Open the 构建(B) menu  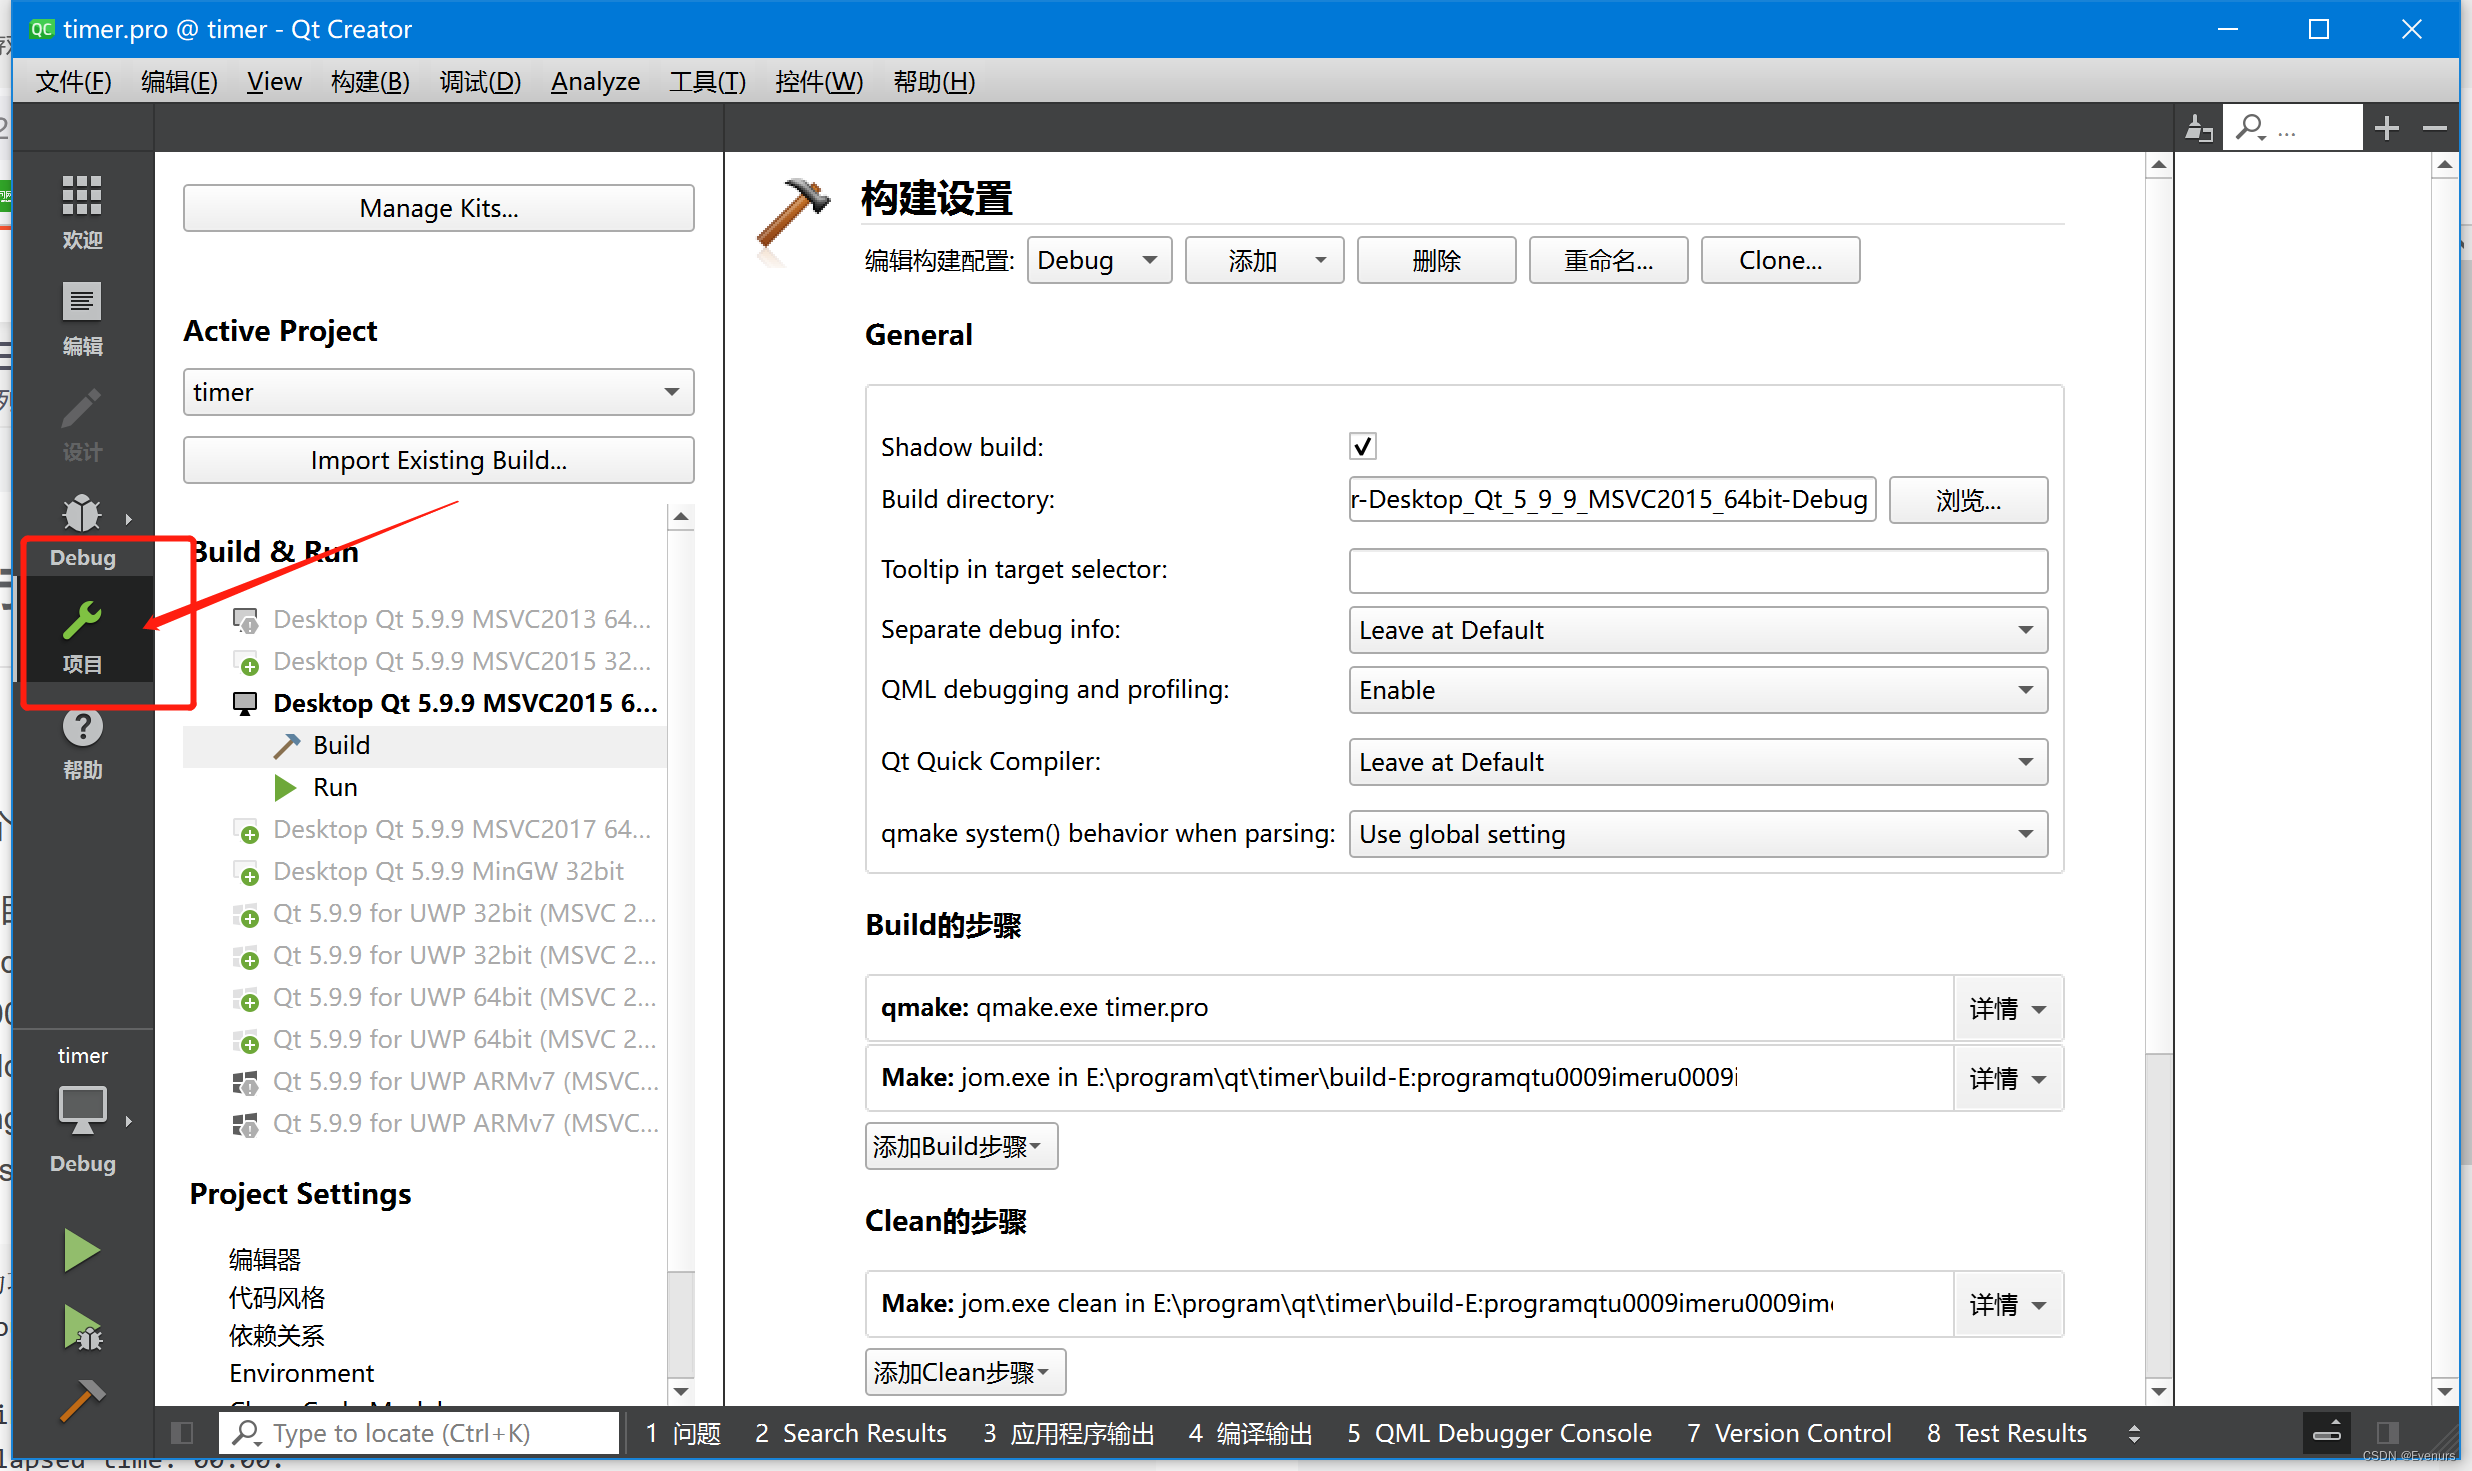click(369, 82)
